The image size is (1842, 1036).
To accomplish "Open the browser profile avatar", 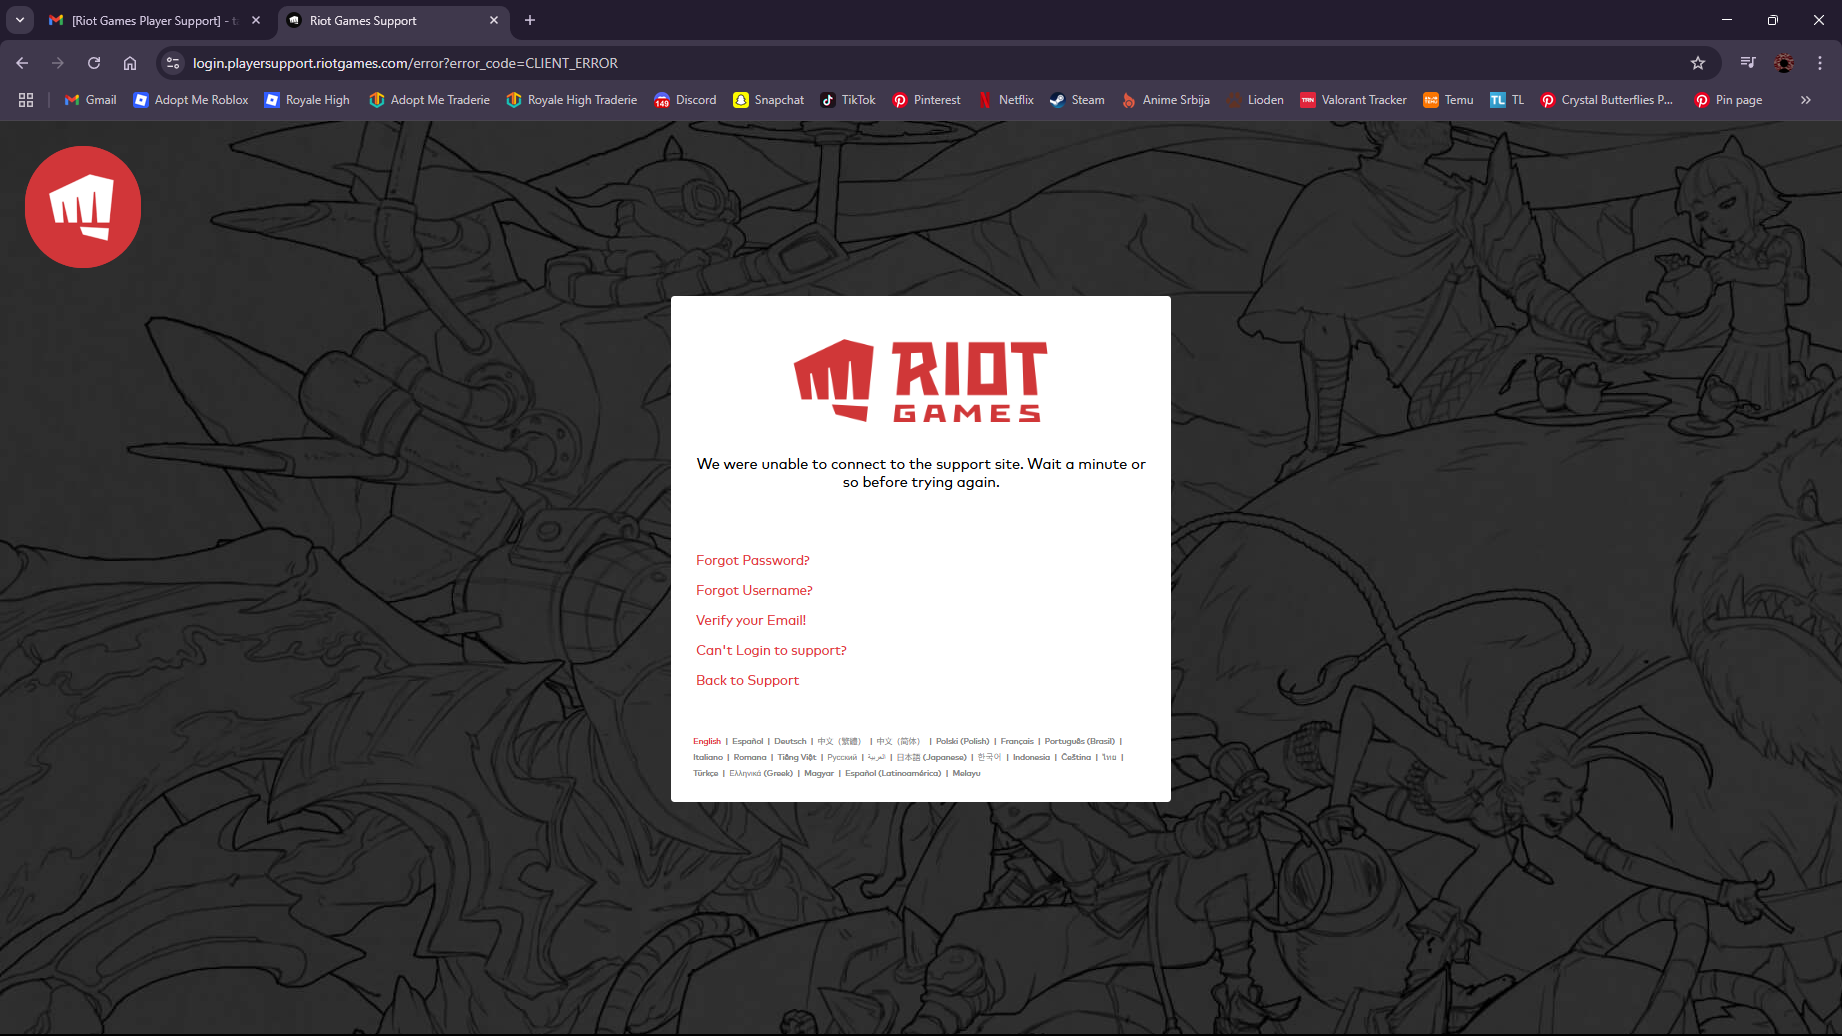I will coord(1784,63).
